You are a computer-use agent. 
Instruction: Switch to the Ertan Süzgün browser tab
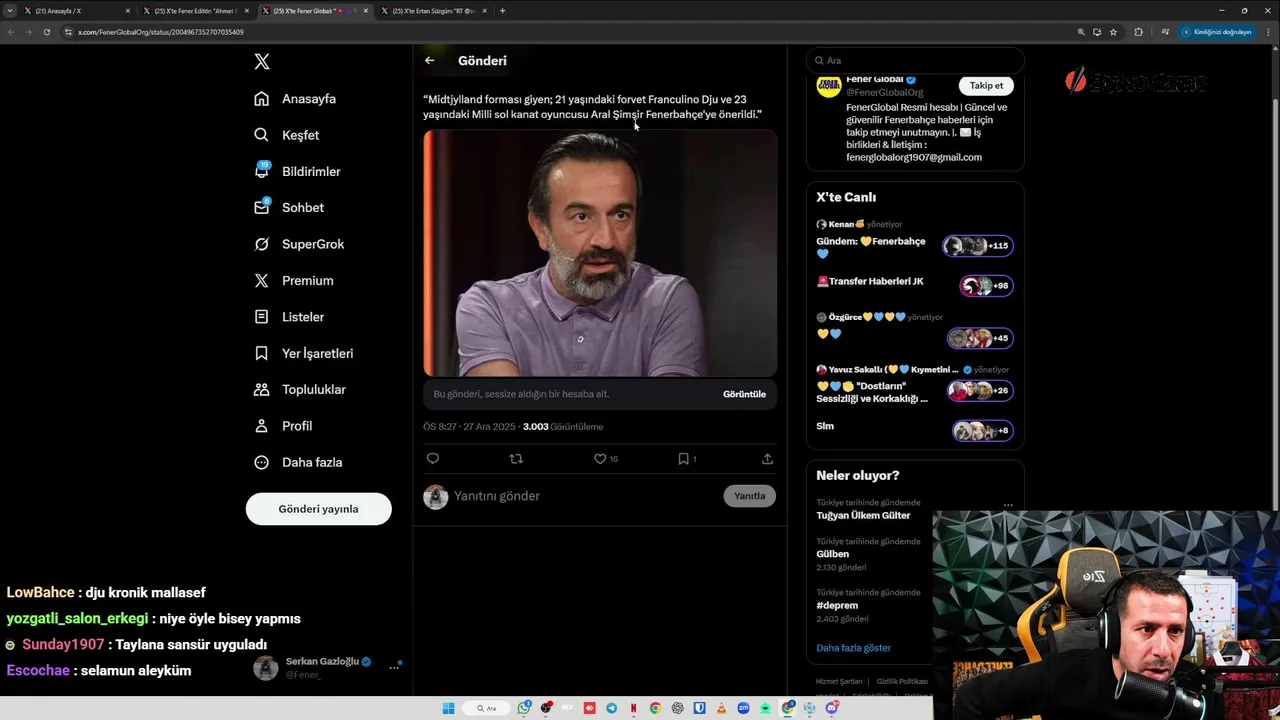(434, 11)
